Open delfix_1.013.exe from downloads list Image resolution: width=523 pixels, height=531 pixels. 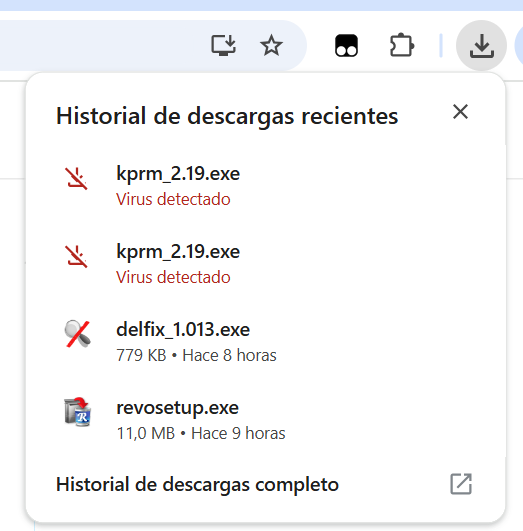[265, 342]
